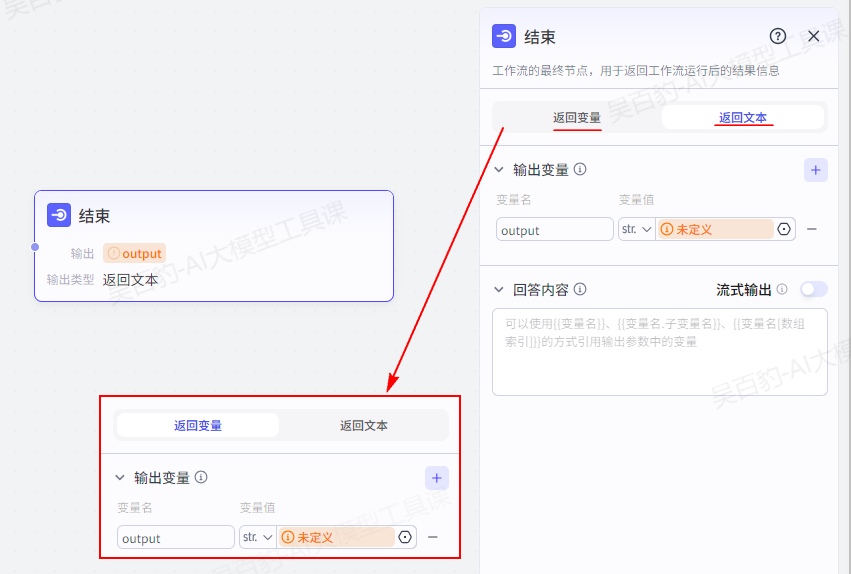Viewport: 851px width, 574px height.
Task: Click the output variable name field in side panel
Action: (x=555, y=229)
